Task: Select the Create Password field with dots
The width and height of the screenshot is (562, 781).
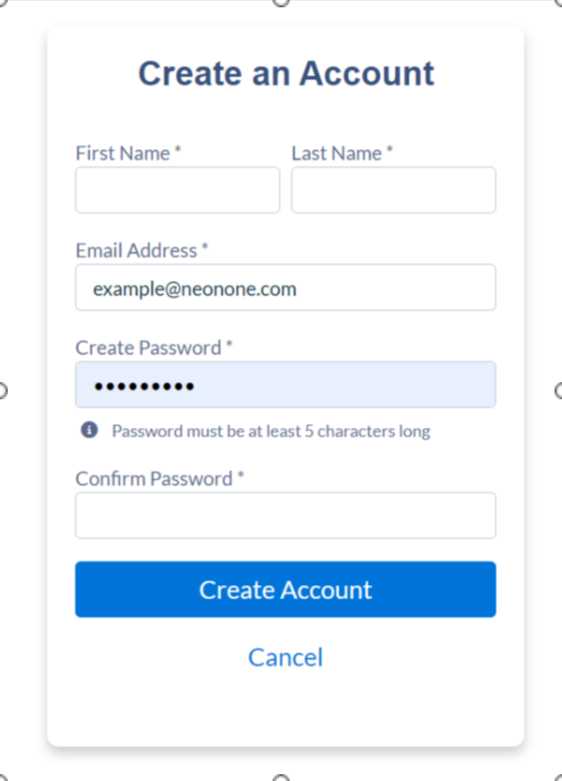Action: (x=285, y=385)
